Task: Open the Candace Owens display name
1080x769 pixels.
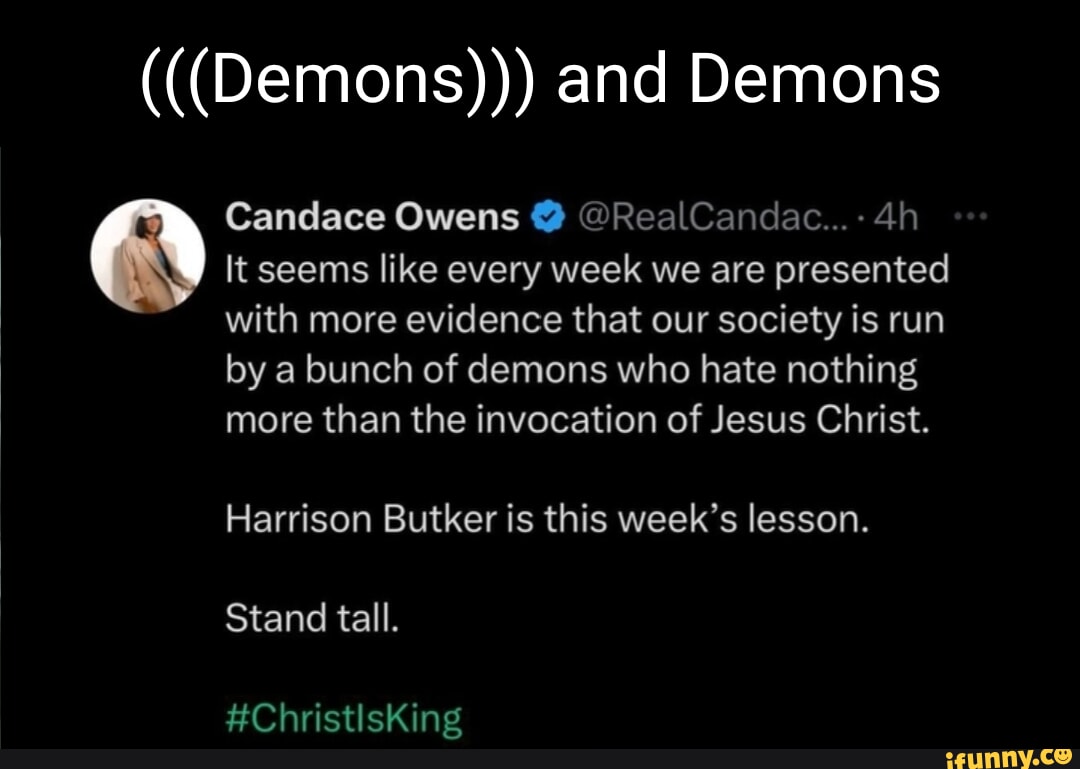Action: click(373, 217)
